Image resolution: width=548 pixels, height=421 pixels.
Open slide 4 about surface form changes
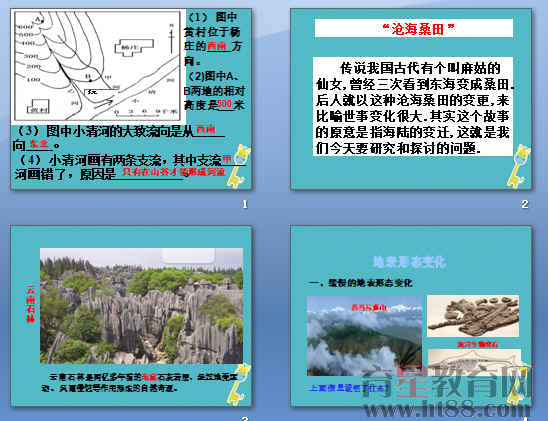click(411, 316)
